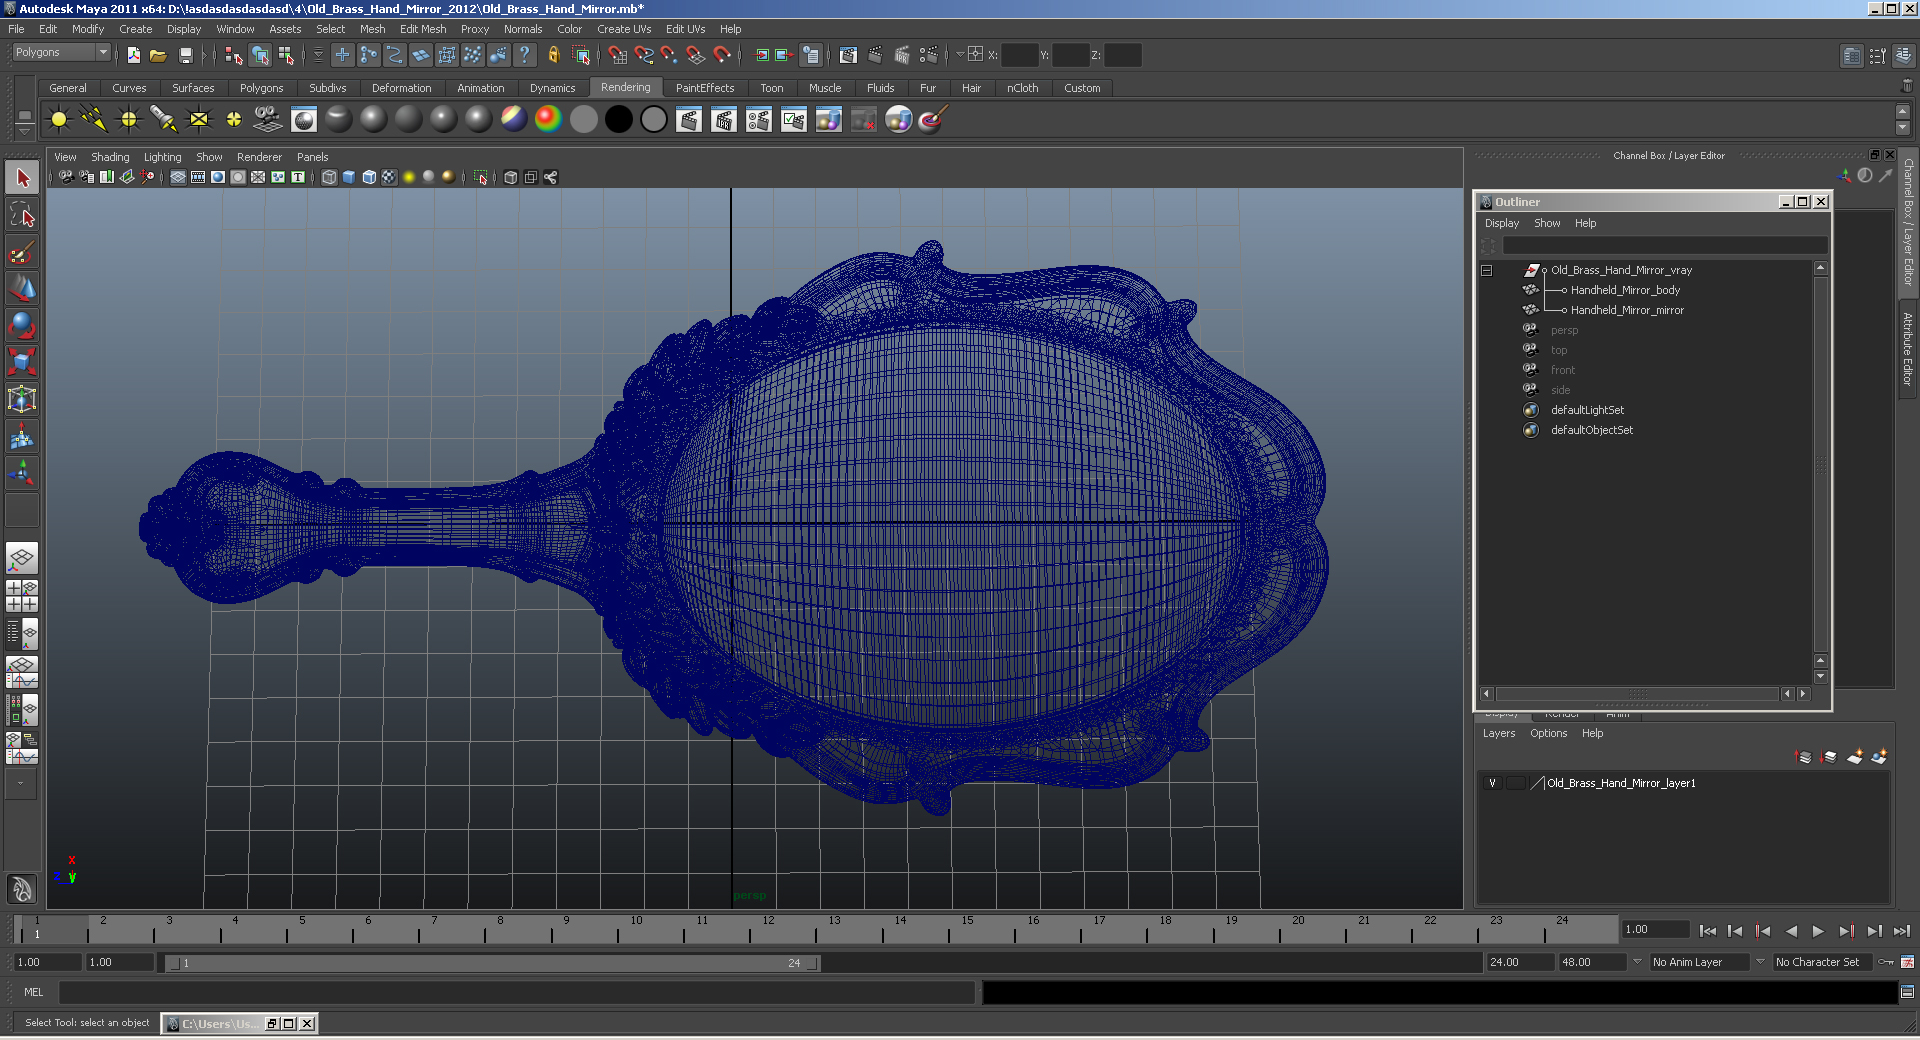Open the Mesh menu

[x=373, y=29]
